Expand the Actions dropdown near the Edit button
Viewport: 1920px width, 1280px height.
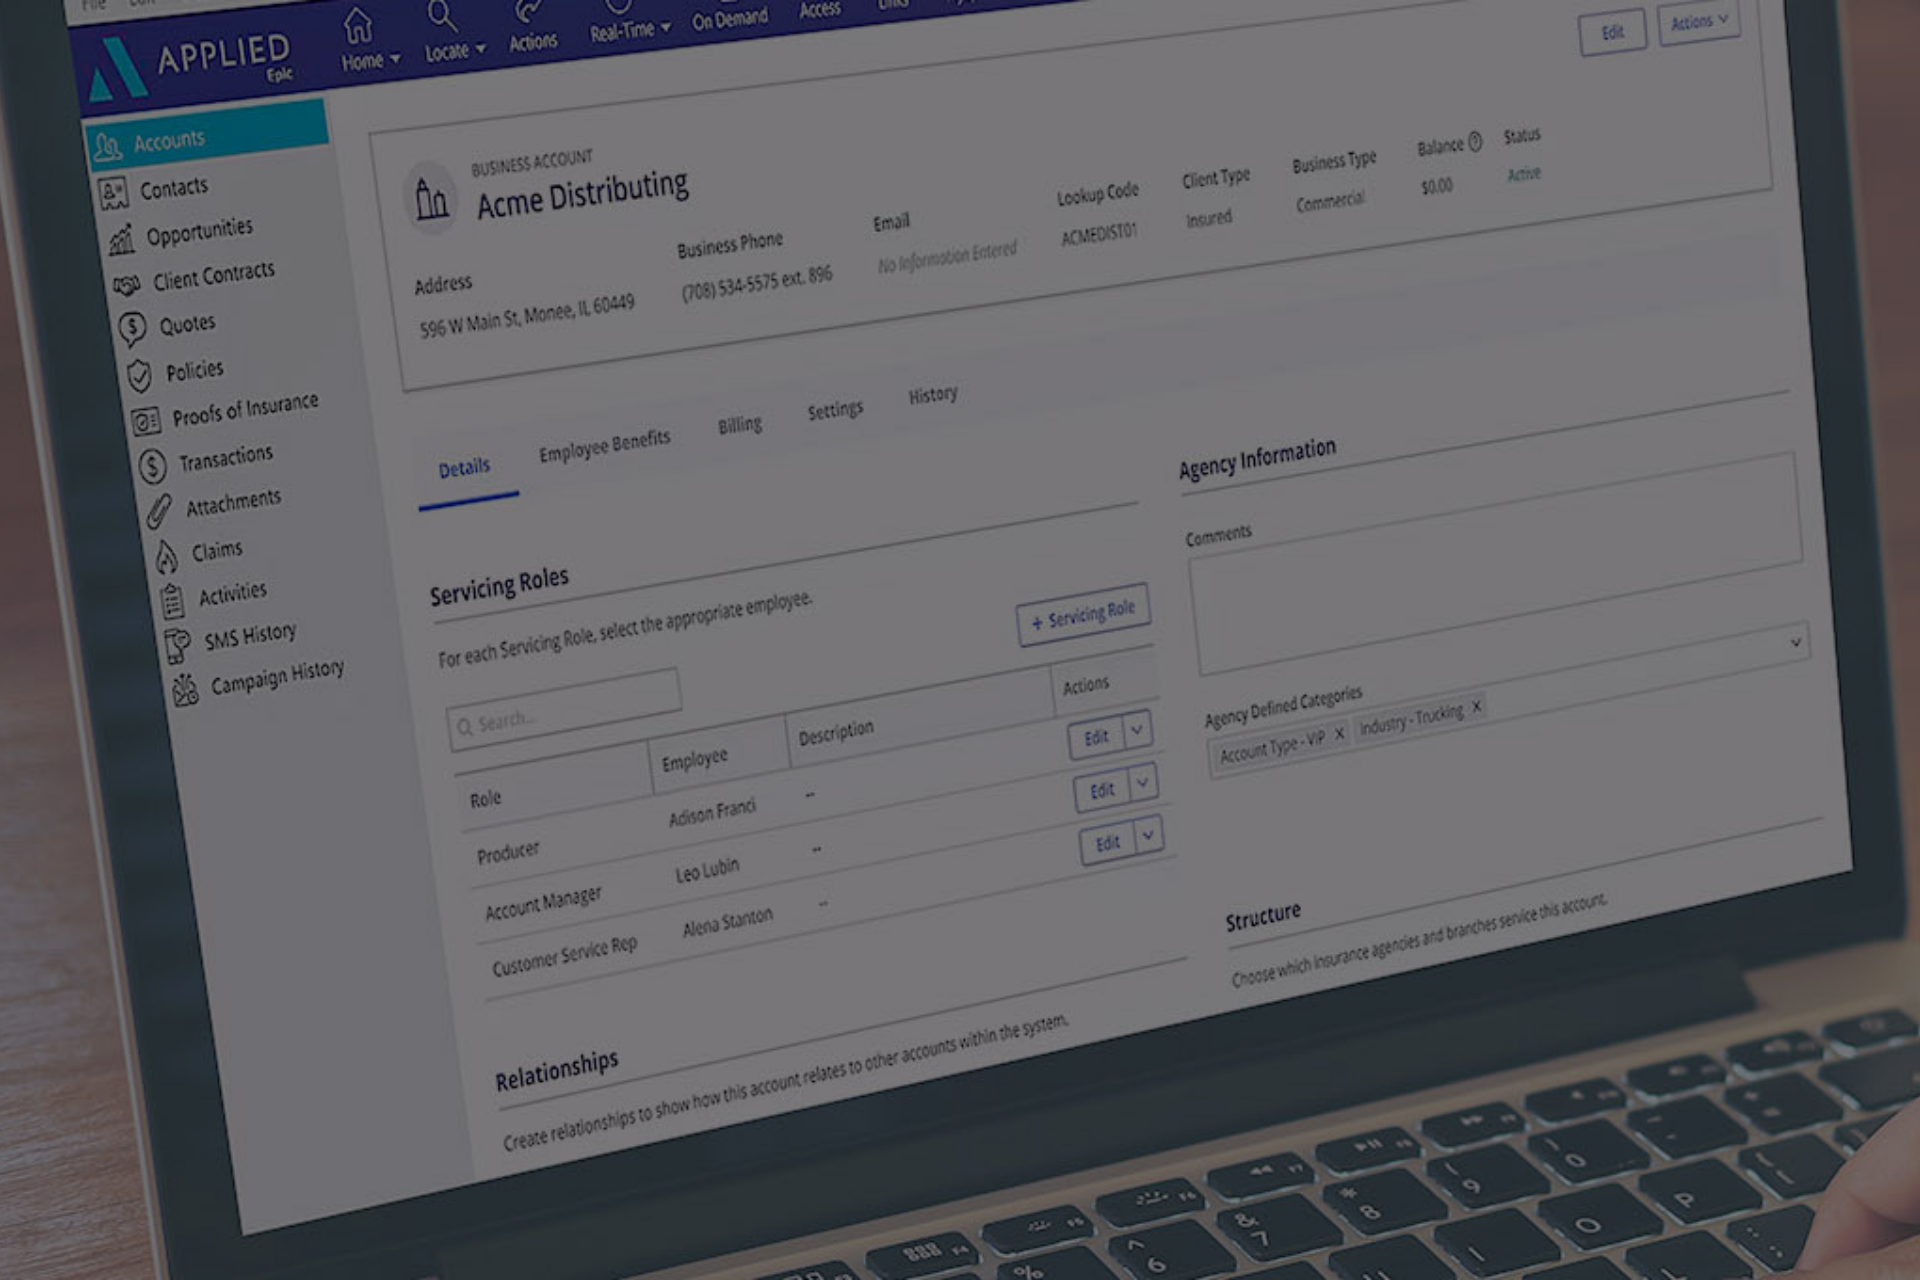(1699, 22)
